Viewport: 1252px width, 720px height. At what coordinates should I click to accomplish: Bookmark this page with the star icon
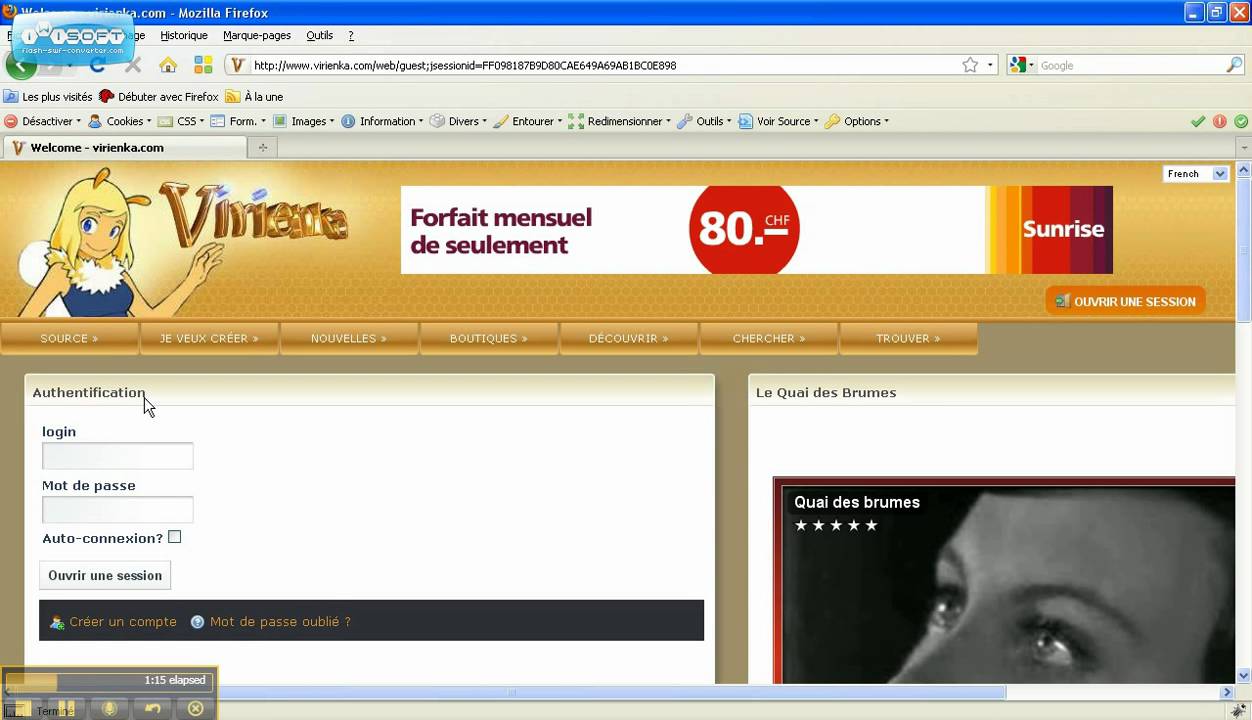[970, 65]
